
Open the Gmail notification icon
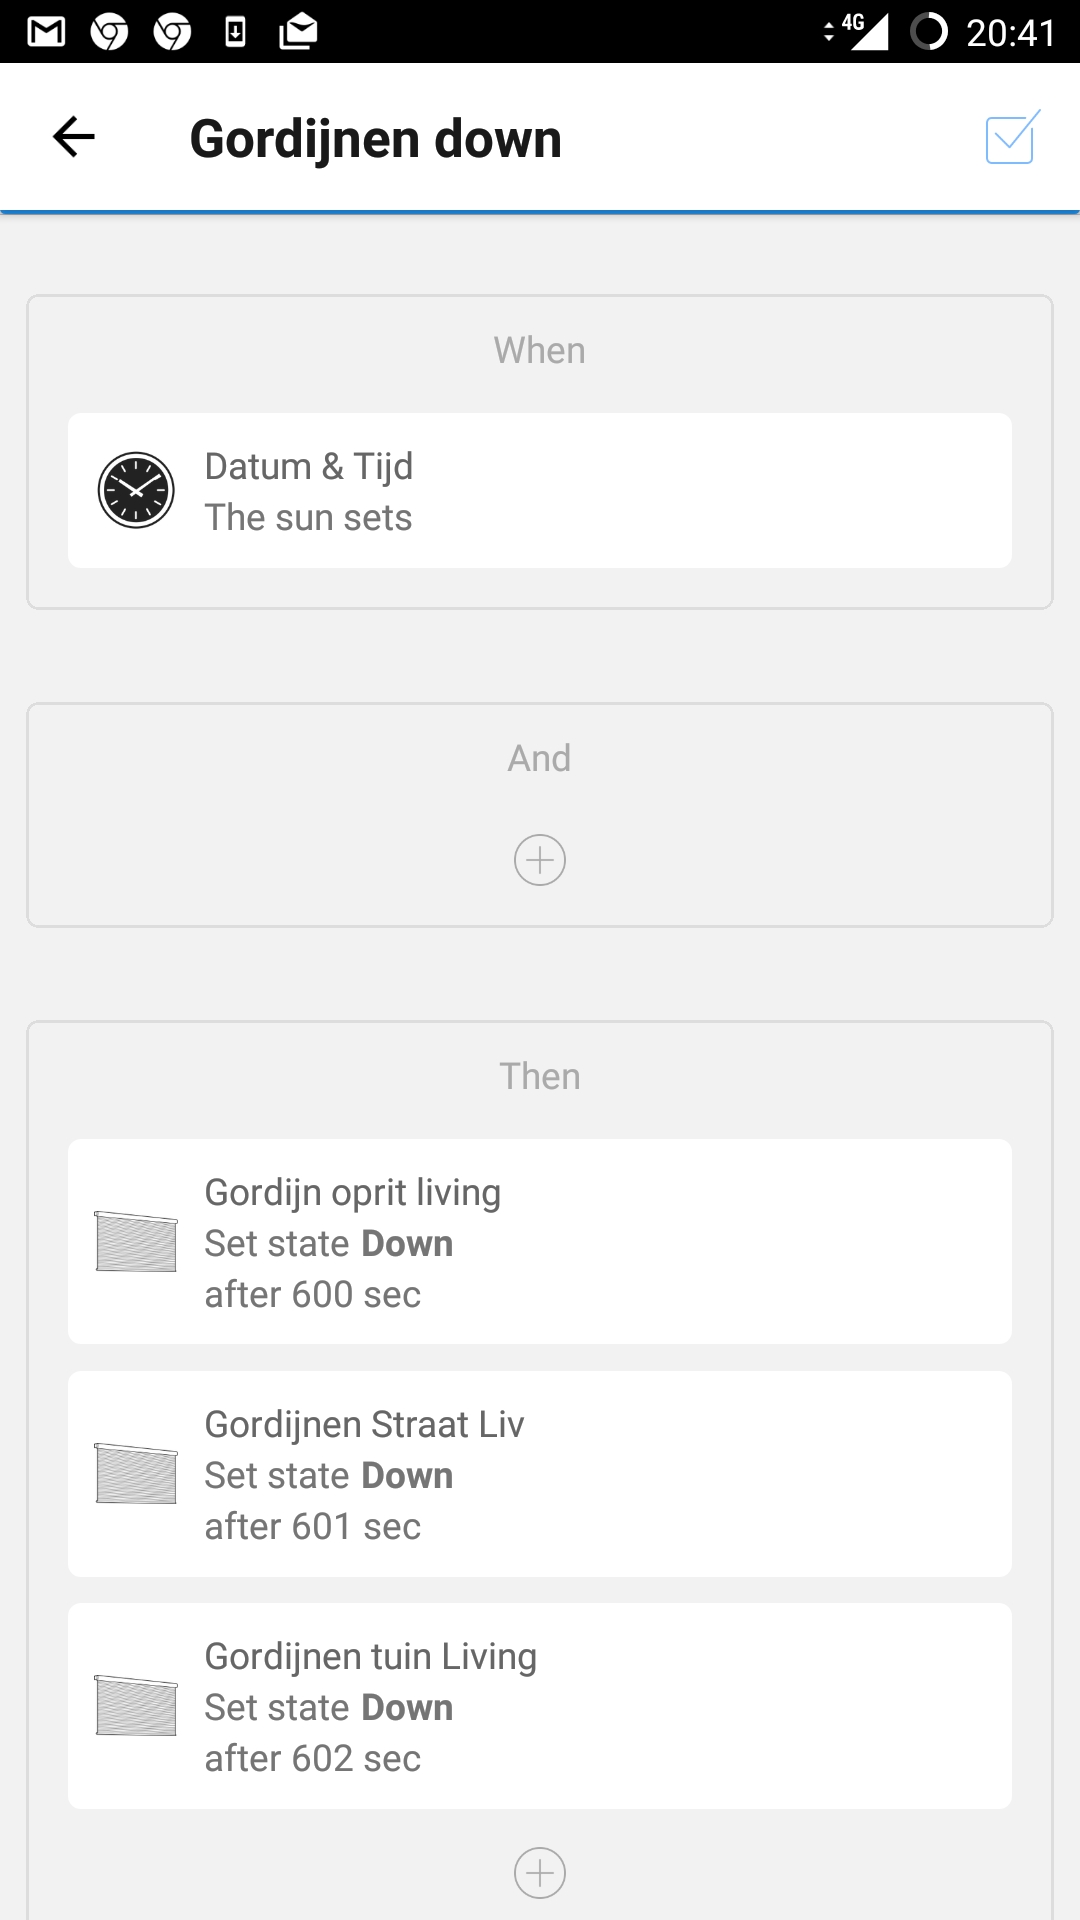coord(46,32)
